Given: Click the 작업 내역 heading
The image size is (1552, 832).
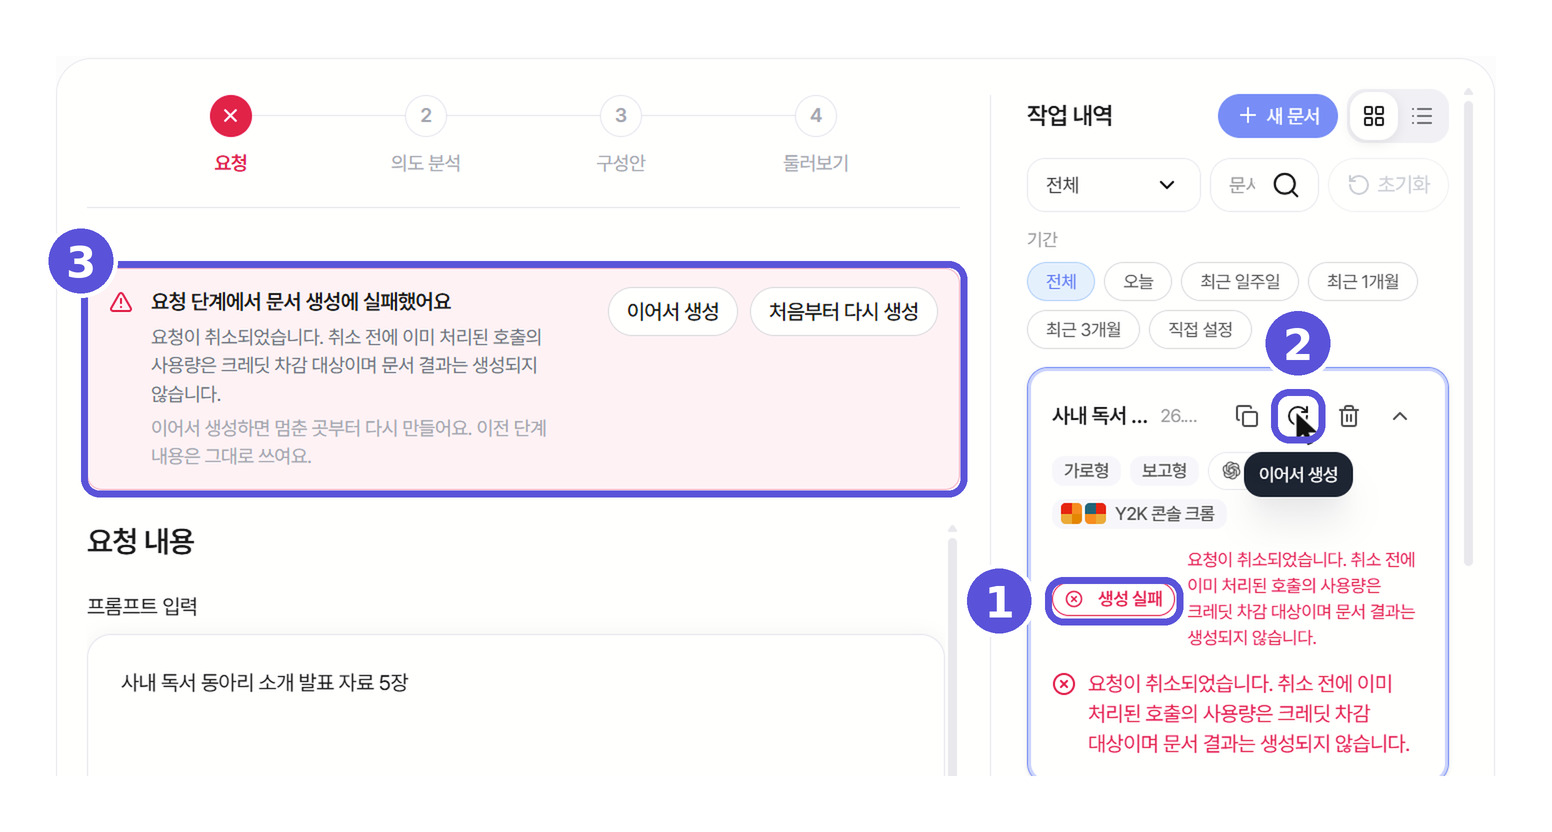Looking at the screenshot, I should coord(1070,116).
